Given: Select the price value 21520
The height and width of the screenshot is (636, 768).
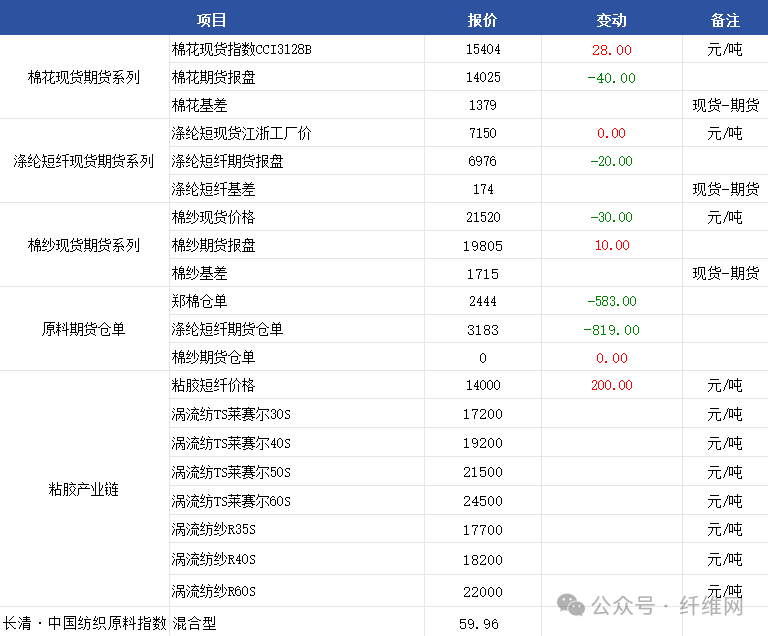Looking at the screenshot, I should (x=483, y=217).
